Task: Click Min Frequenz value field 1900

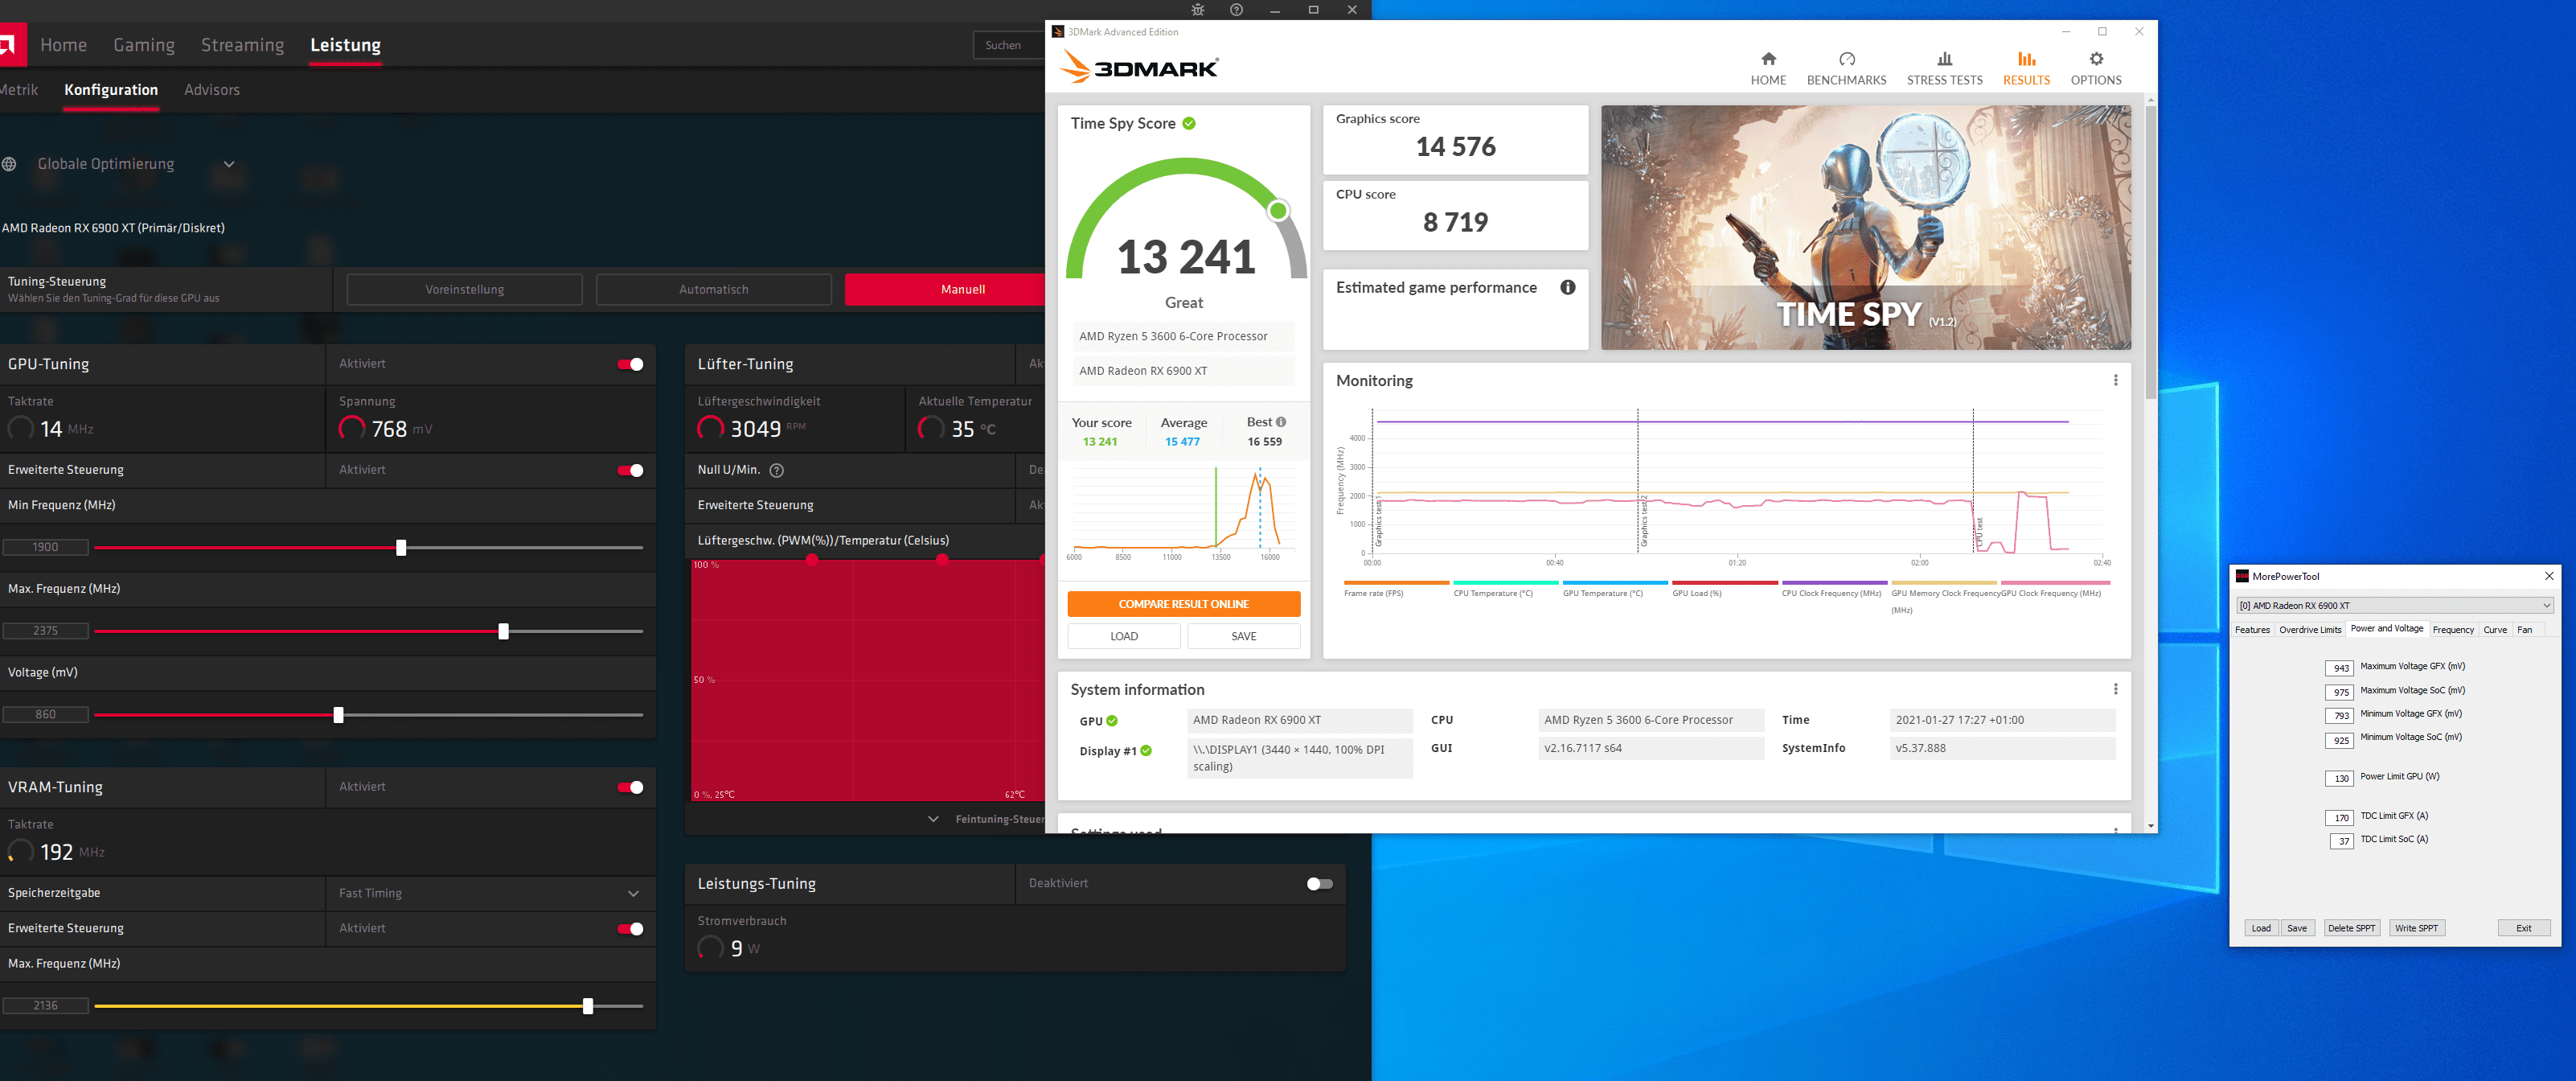Action: click(x=45, y=547)
